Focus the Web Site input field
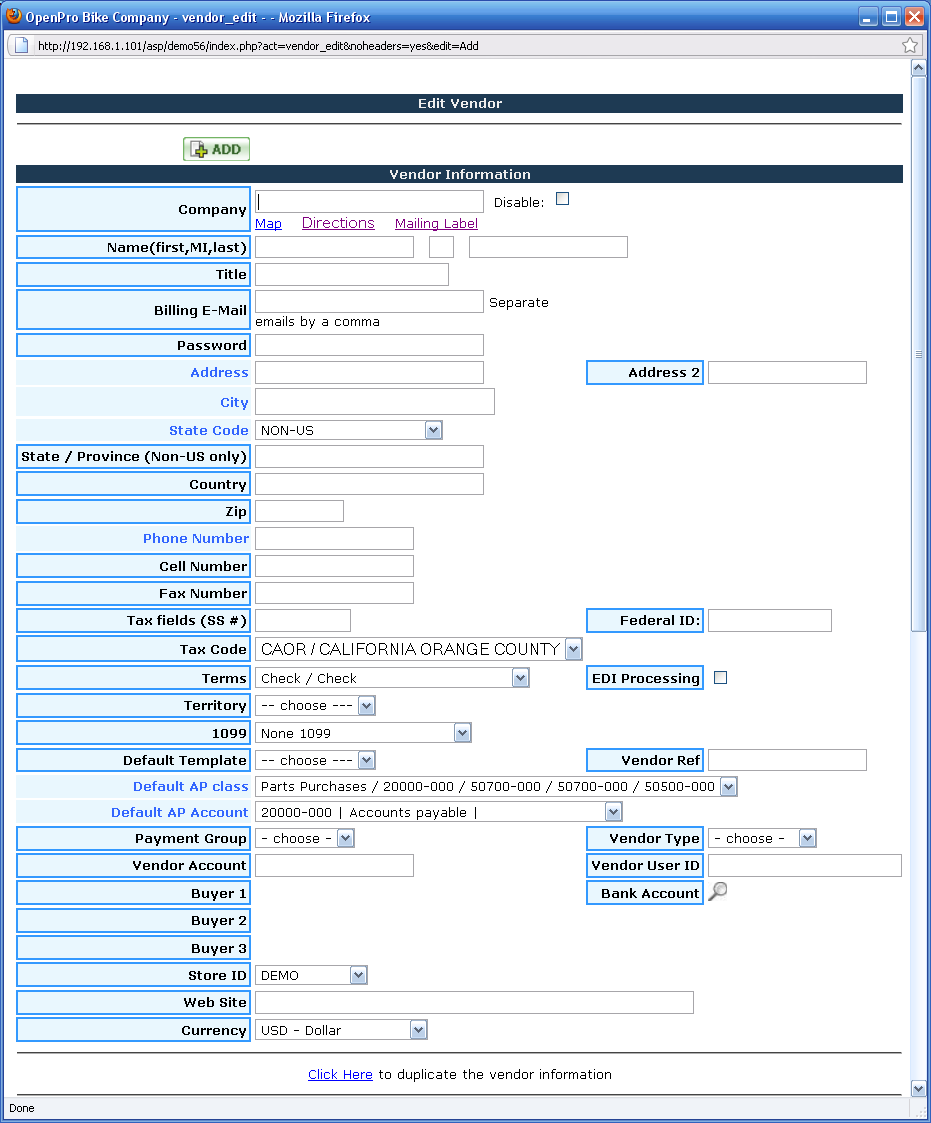This screenshot has width=931, height=1123. click(x=474, y=1002)
